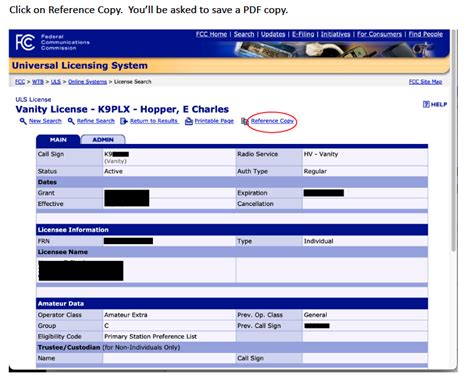Open the Updates link in top navigation
This screenshot has height=383, width=474.
point(273,34)
